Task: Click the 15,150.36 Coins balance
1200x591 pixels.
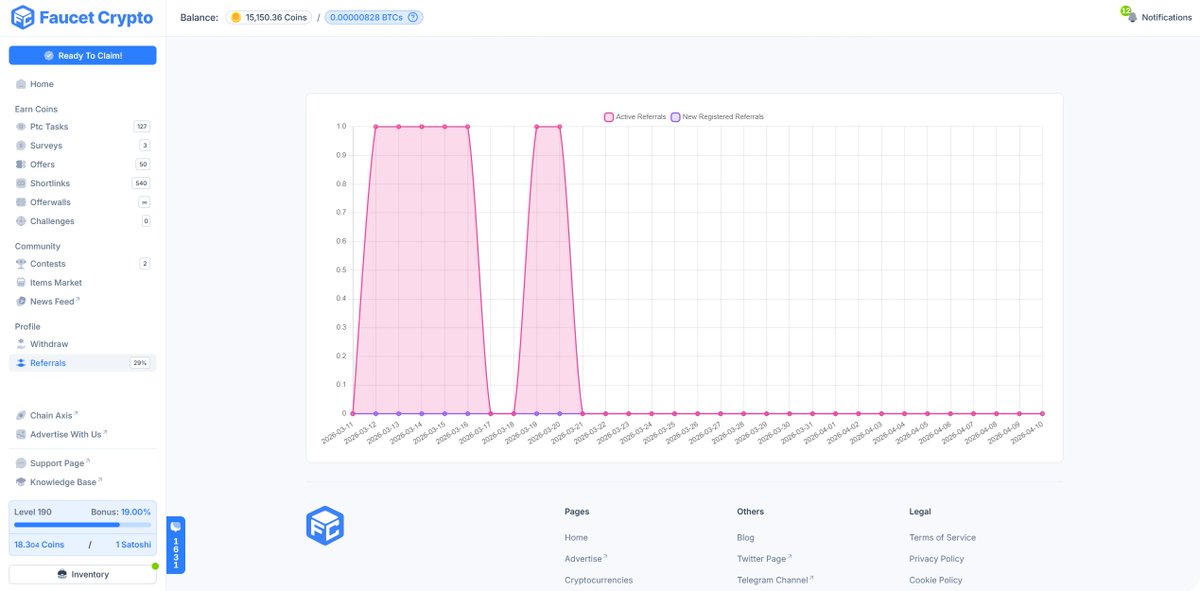Action: (x=268, y=17)
